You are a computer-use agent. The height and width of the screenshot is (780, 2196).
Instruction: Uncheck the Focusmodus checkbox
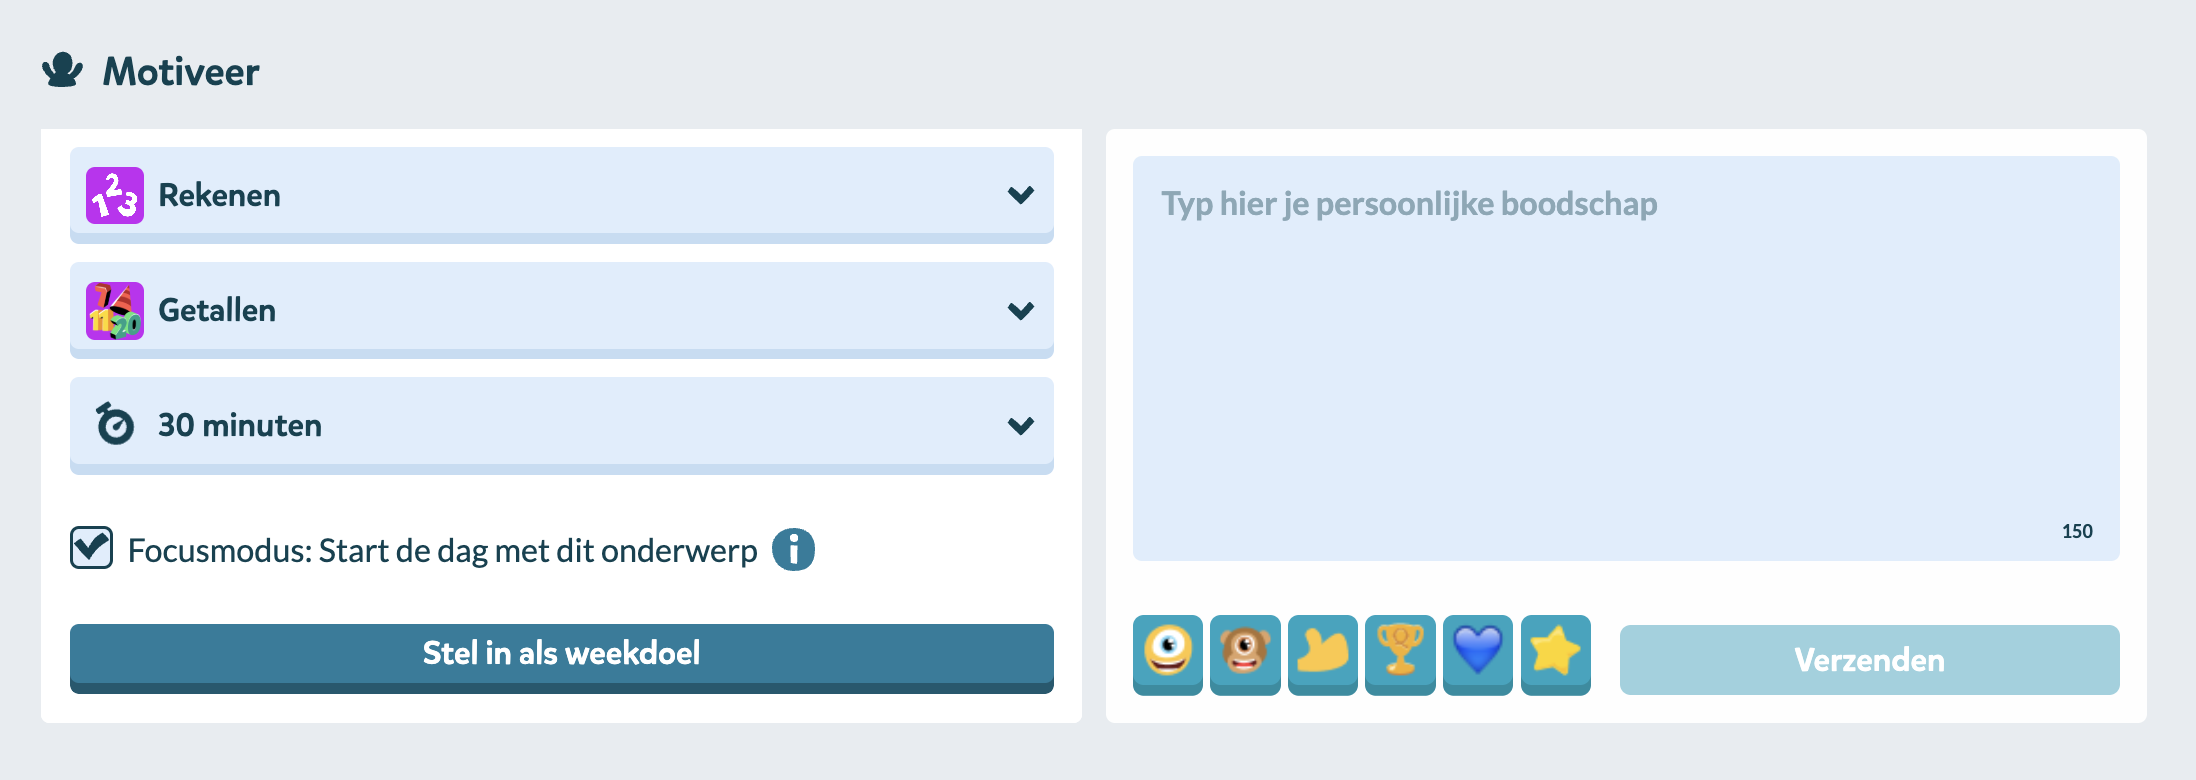[92, 548]
